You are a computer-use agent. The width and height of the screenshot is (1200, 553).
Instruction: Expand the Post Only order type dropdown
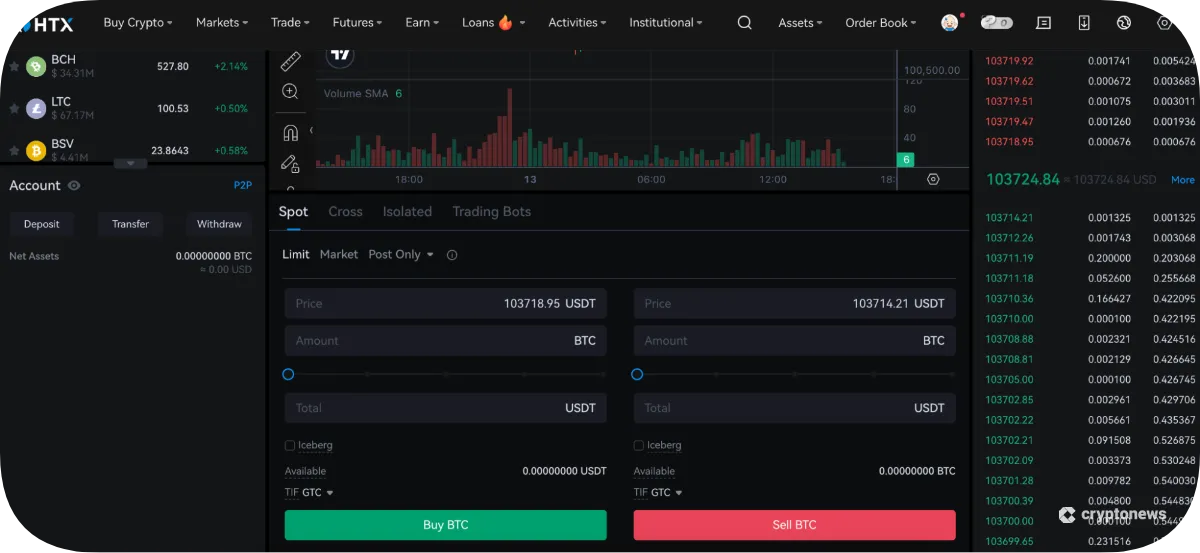(x=401, y=255)
